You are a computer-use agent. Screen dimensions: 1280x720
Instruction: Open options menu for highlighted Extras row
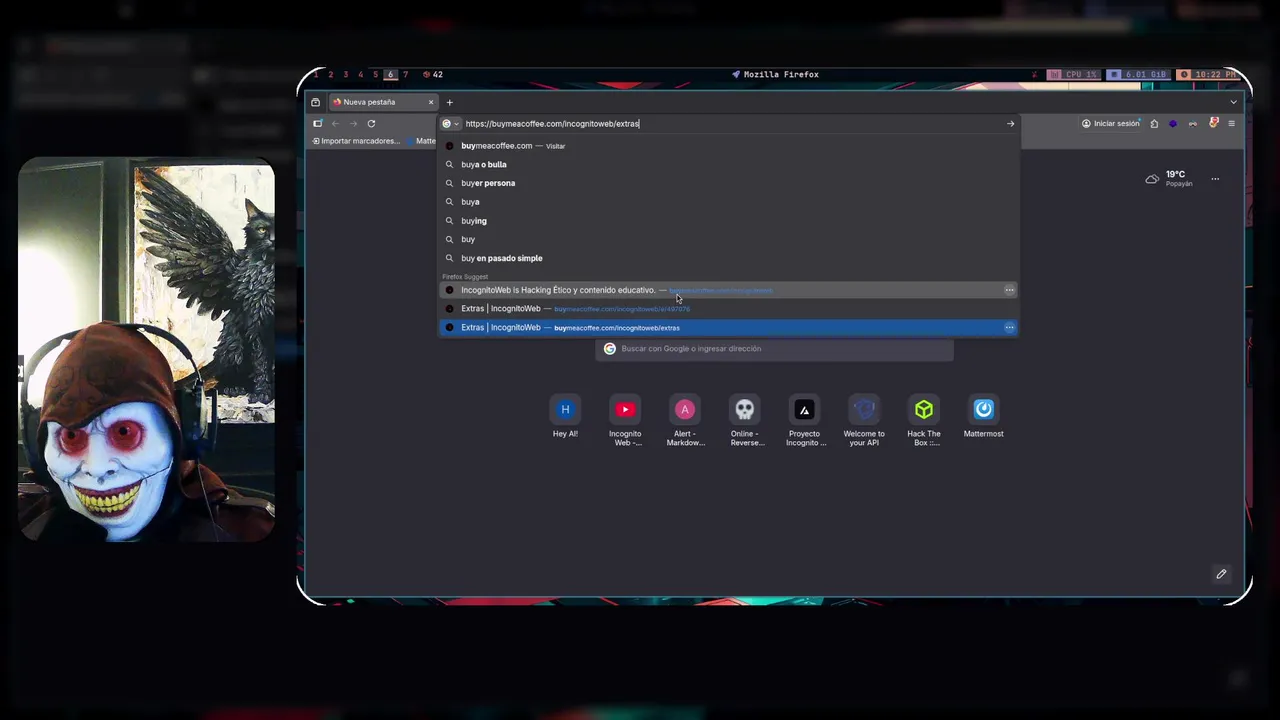[x=1009, y=328]
